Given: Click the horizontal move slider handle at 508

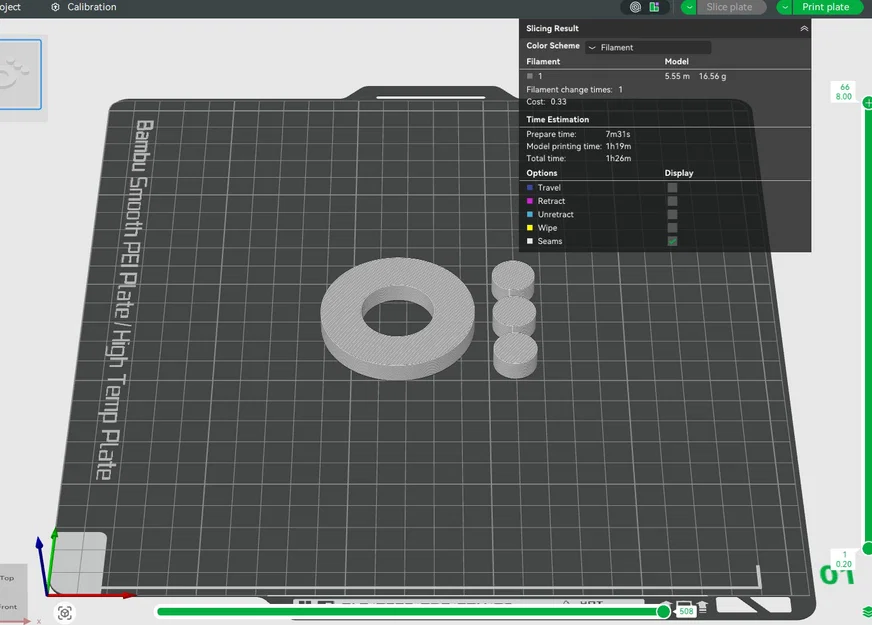Looking at the screenshot, I should point(663,612).
